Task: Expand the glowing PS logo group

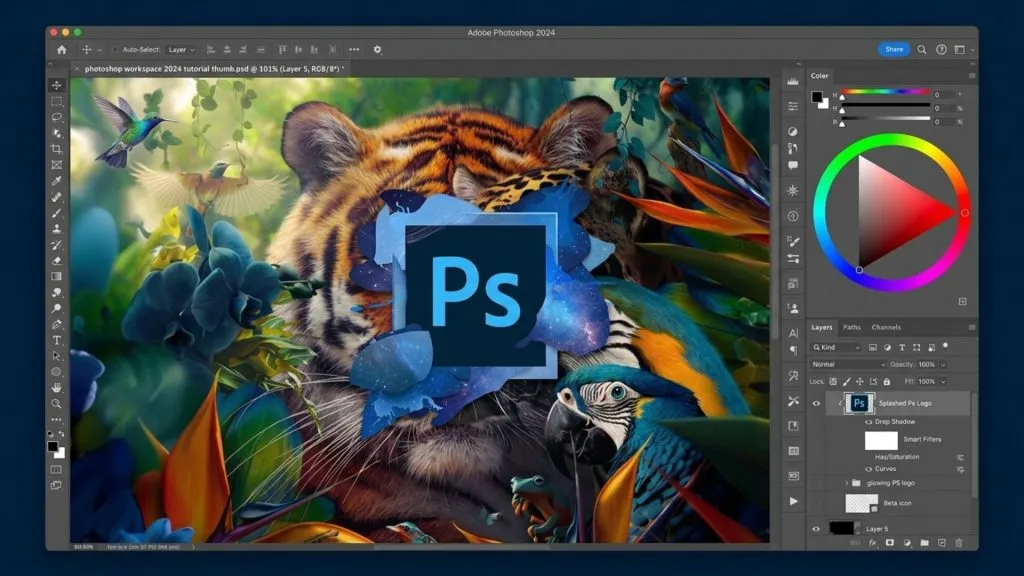Action: tap(846, 483)
